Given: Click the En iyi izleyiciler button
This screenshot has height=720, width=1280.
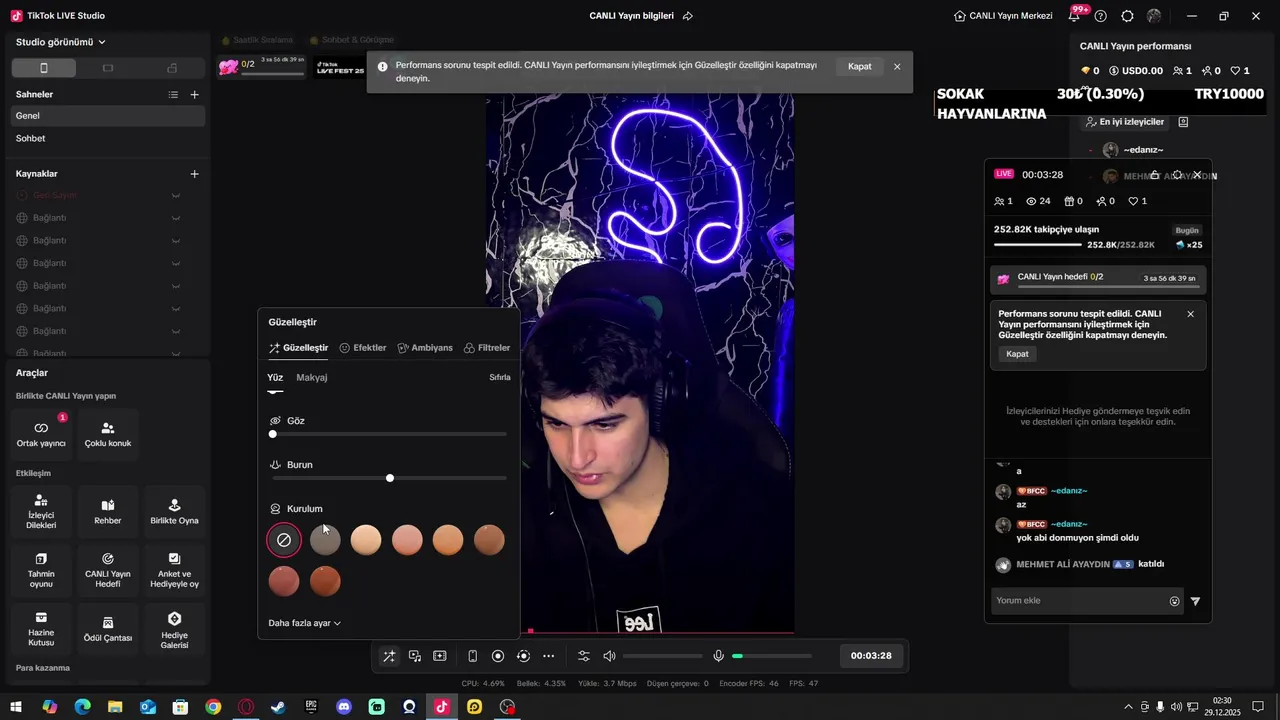Looking at the screenshot, I should coord(1125,122).
